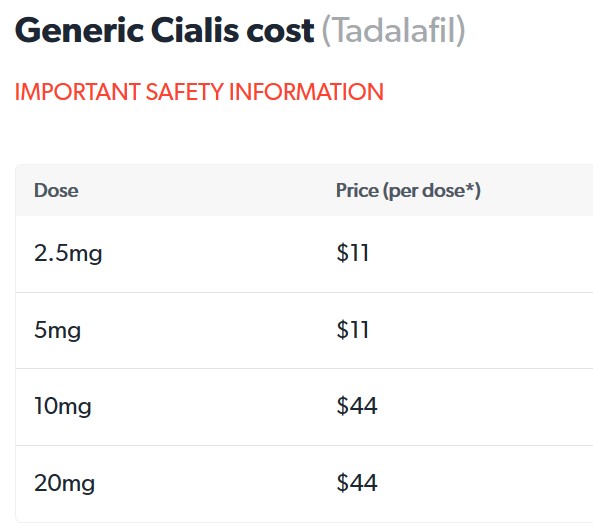This screenshot has height=526, width=593.
Task: Click the 5mg dose cell
Action: [x=57, y=330]
